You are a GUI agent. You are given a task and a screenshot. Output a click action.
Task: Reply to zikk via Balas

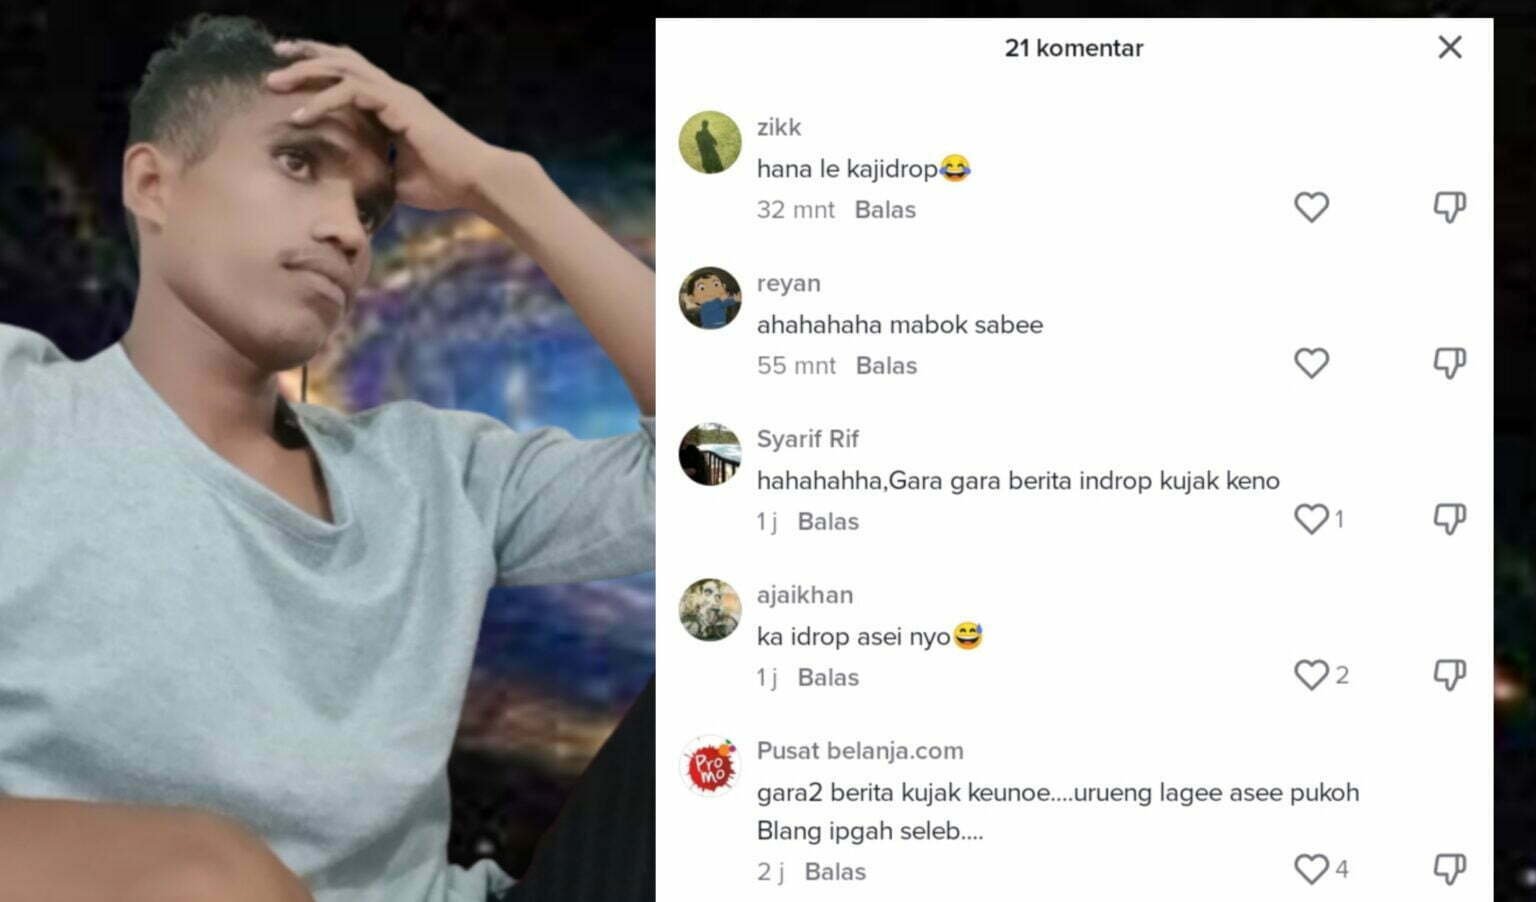(885, 210)
